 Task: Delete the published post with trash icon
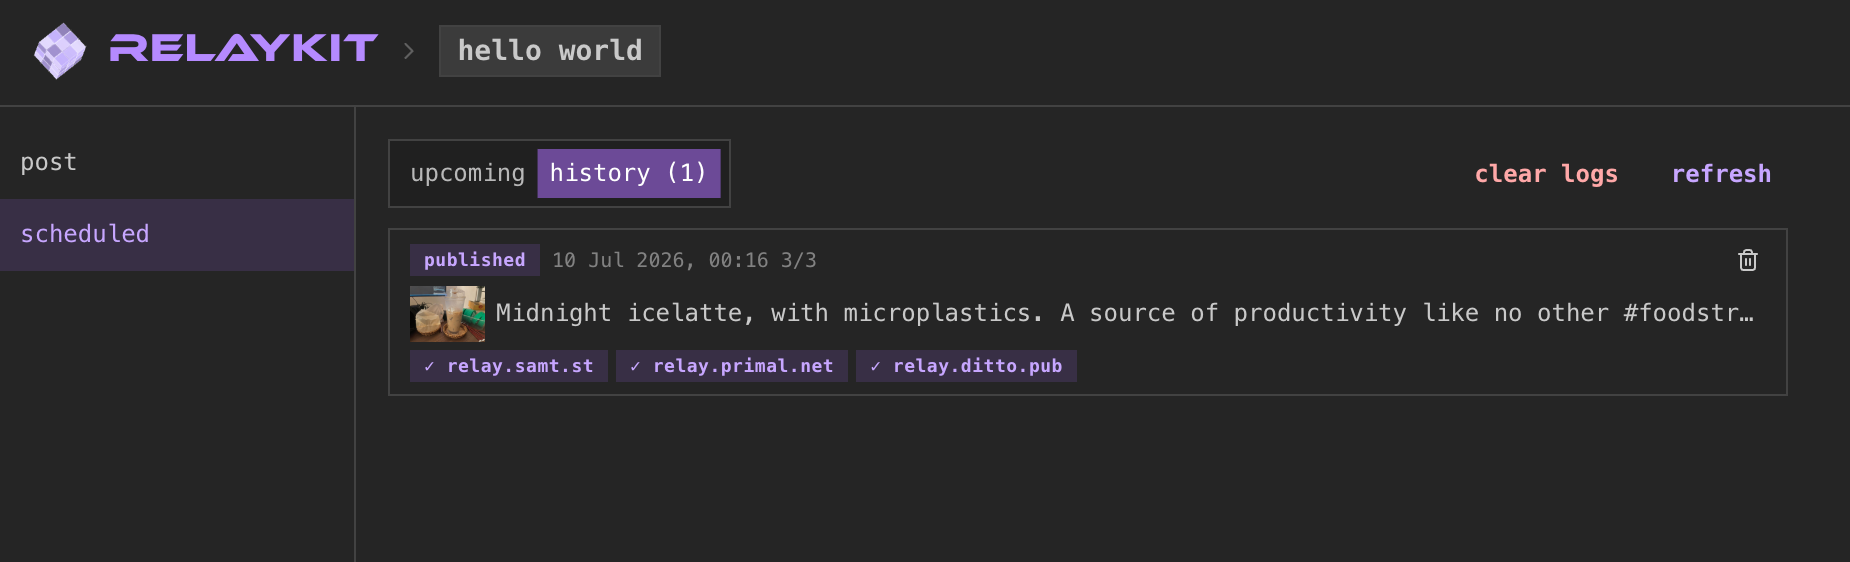pyautogui.click(x=1747, y=260)
